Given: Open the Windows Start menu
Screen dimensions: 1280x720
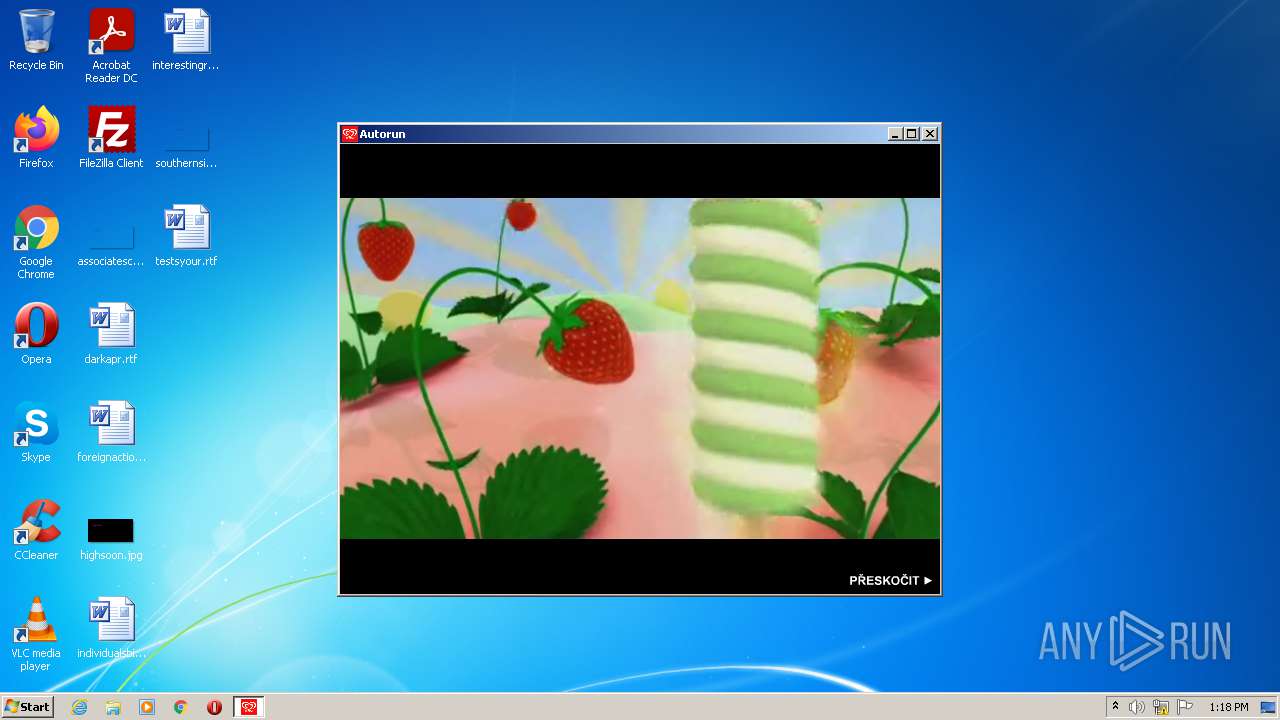Looking at the screenshot, I should (27, 707).
